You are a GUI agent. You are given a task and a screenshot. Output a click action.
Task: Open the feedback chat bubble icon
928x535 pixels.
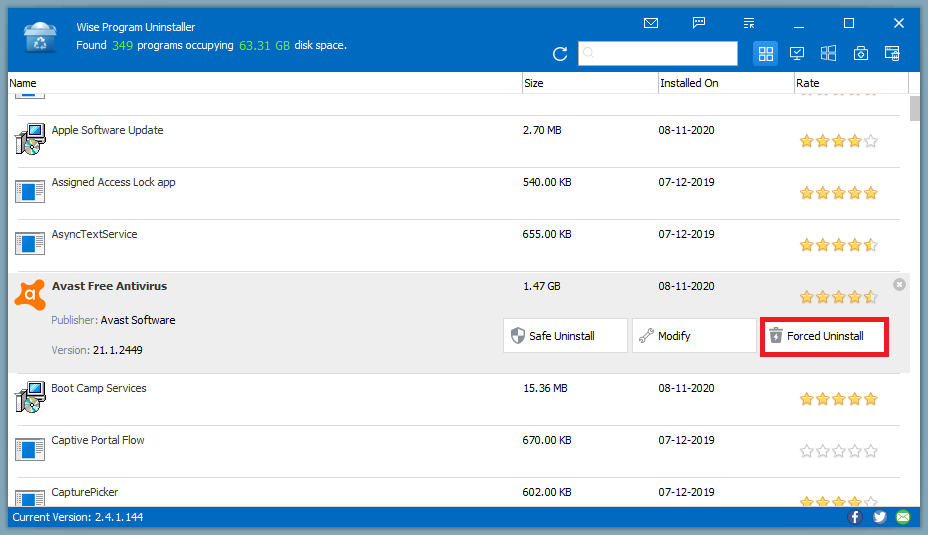coord(699,23)
